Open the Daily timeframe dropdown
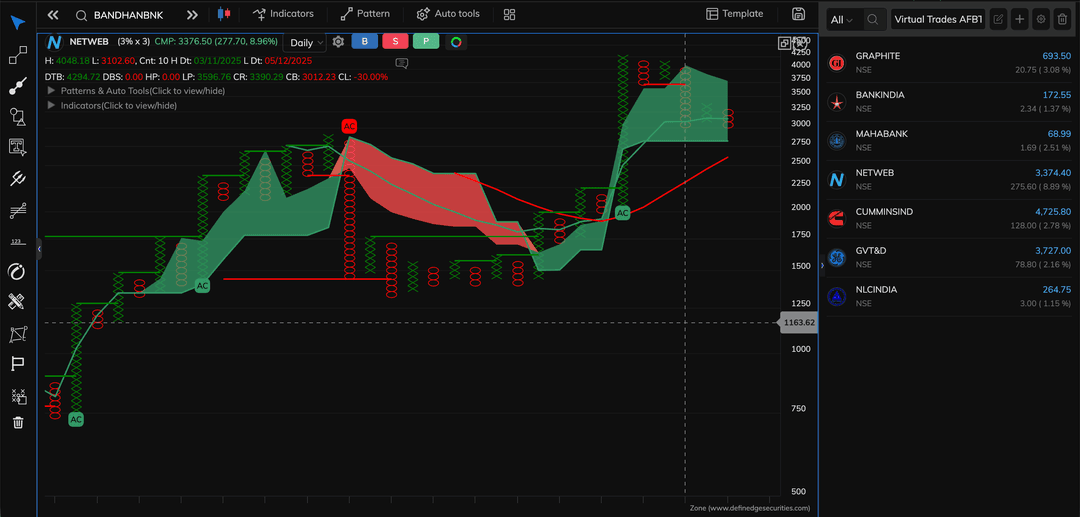The height and width of the screenshot is (517, 1080). [x=307, y=43]
